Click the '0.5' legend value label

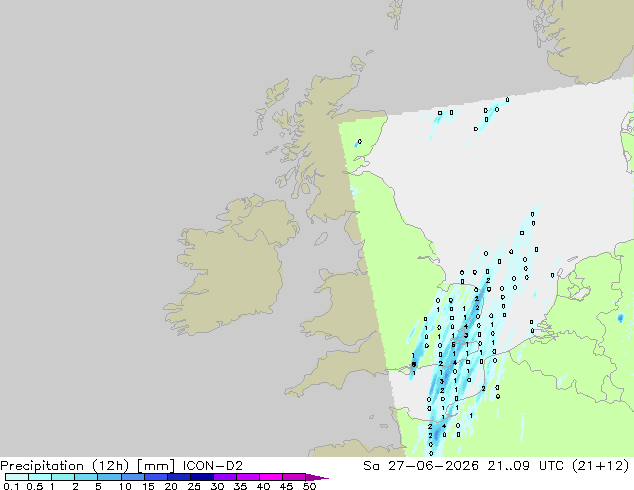click(x=35, y=486)
